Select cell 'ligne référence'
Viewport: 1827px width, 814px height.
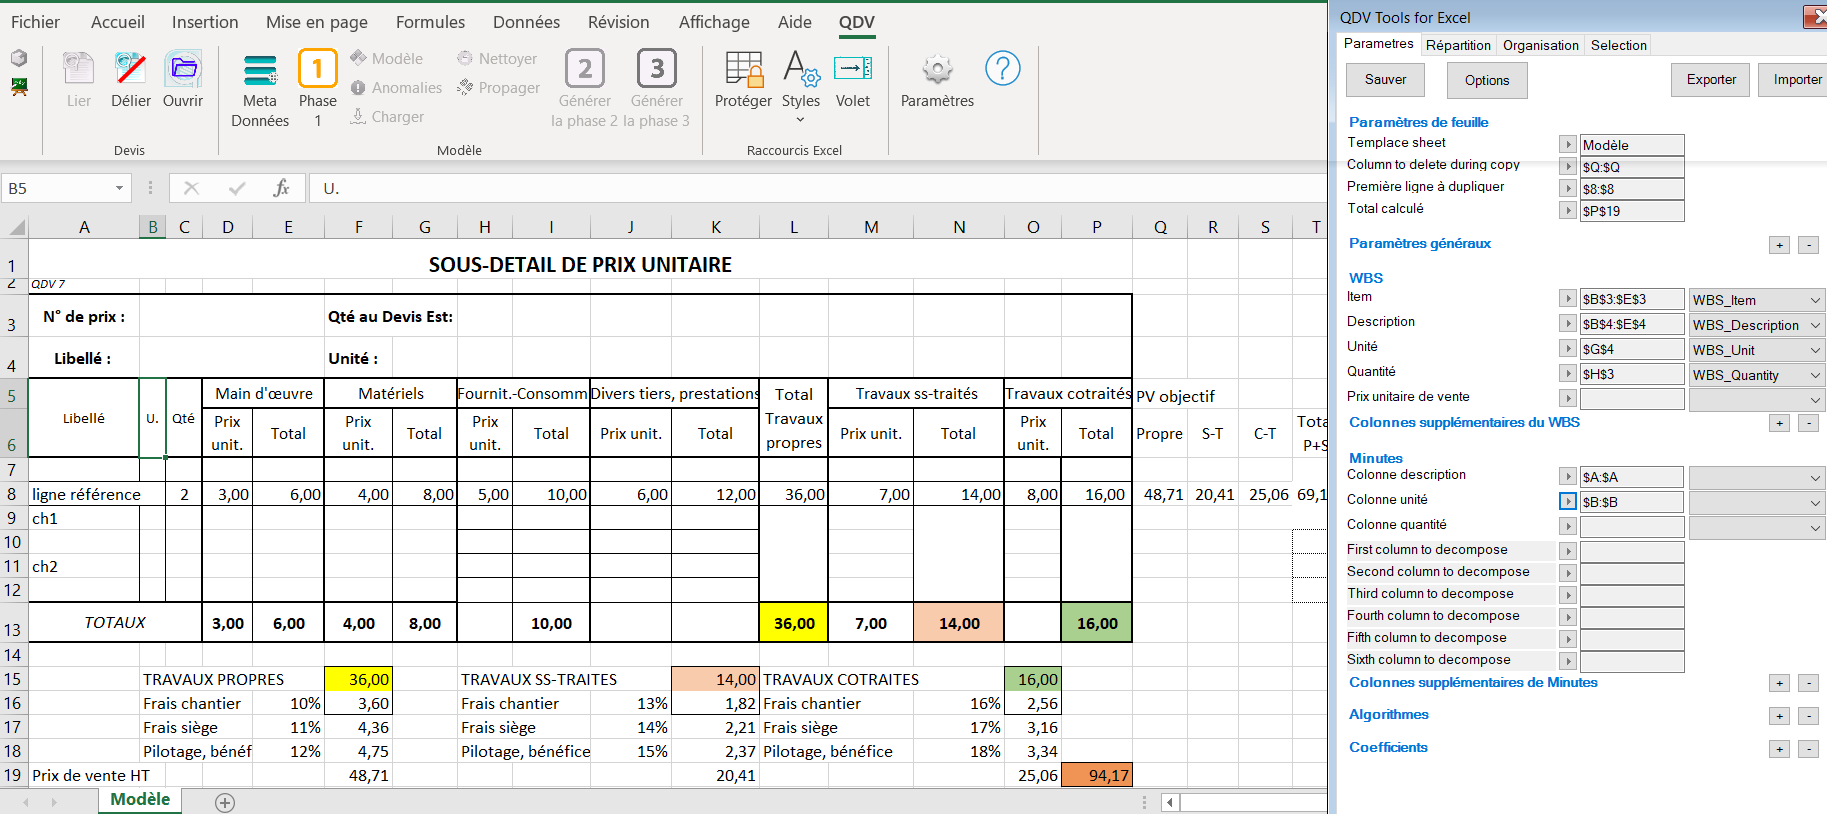coord(84,494)
